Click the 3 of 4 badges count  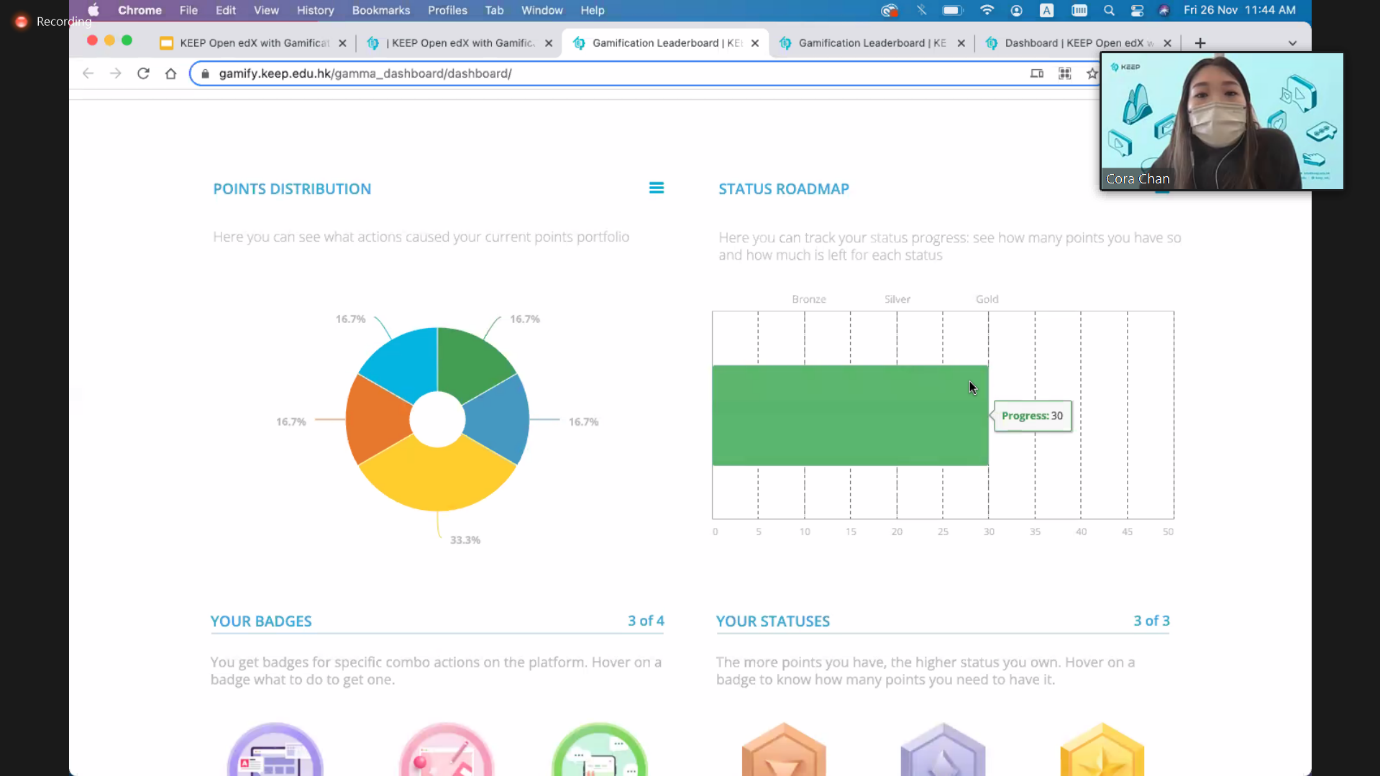pos(646,621)
